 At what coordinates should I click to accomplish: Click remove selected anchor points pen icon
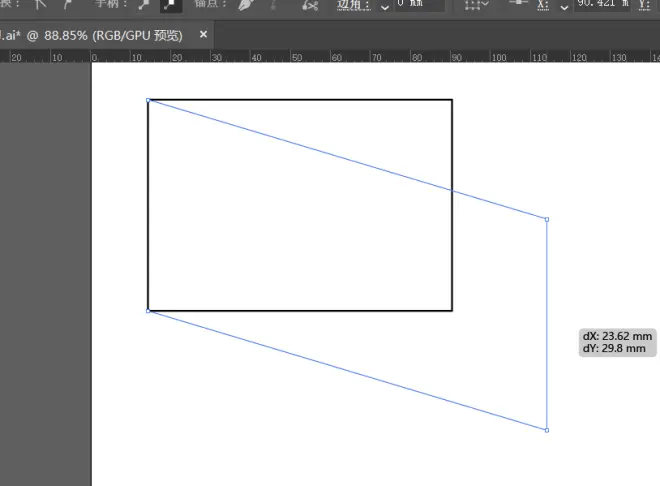click(246, 5)
